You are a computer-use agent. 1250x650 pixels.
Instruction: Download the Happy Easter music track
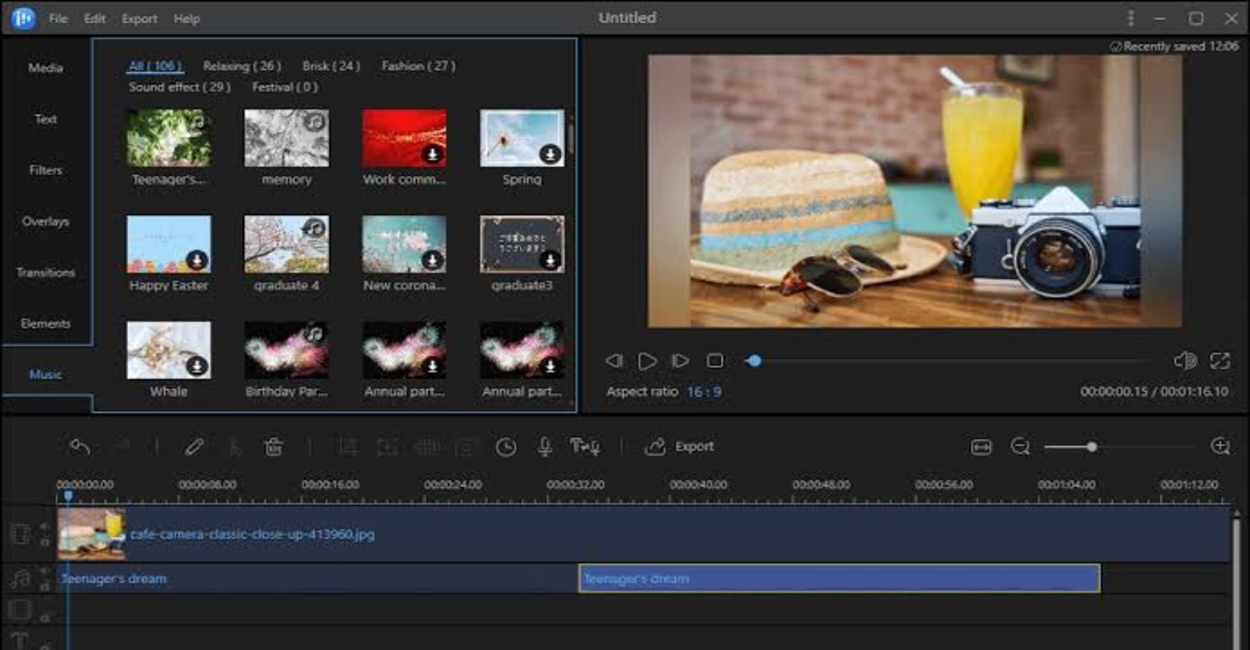(x=197, y=260)
